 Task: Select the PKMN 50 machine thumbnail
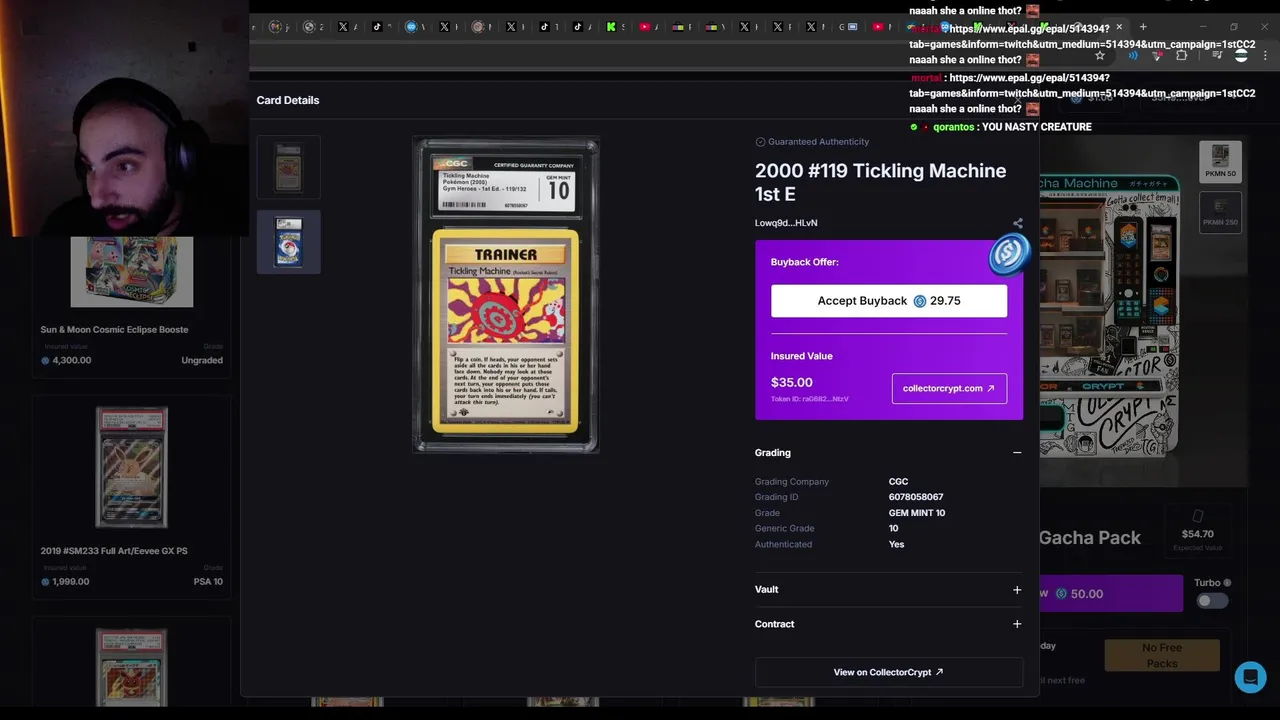click(x=1220, y=160)
